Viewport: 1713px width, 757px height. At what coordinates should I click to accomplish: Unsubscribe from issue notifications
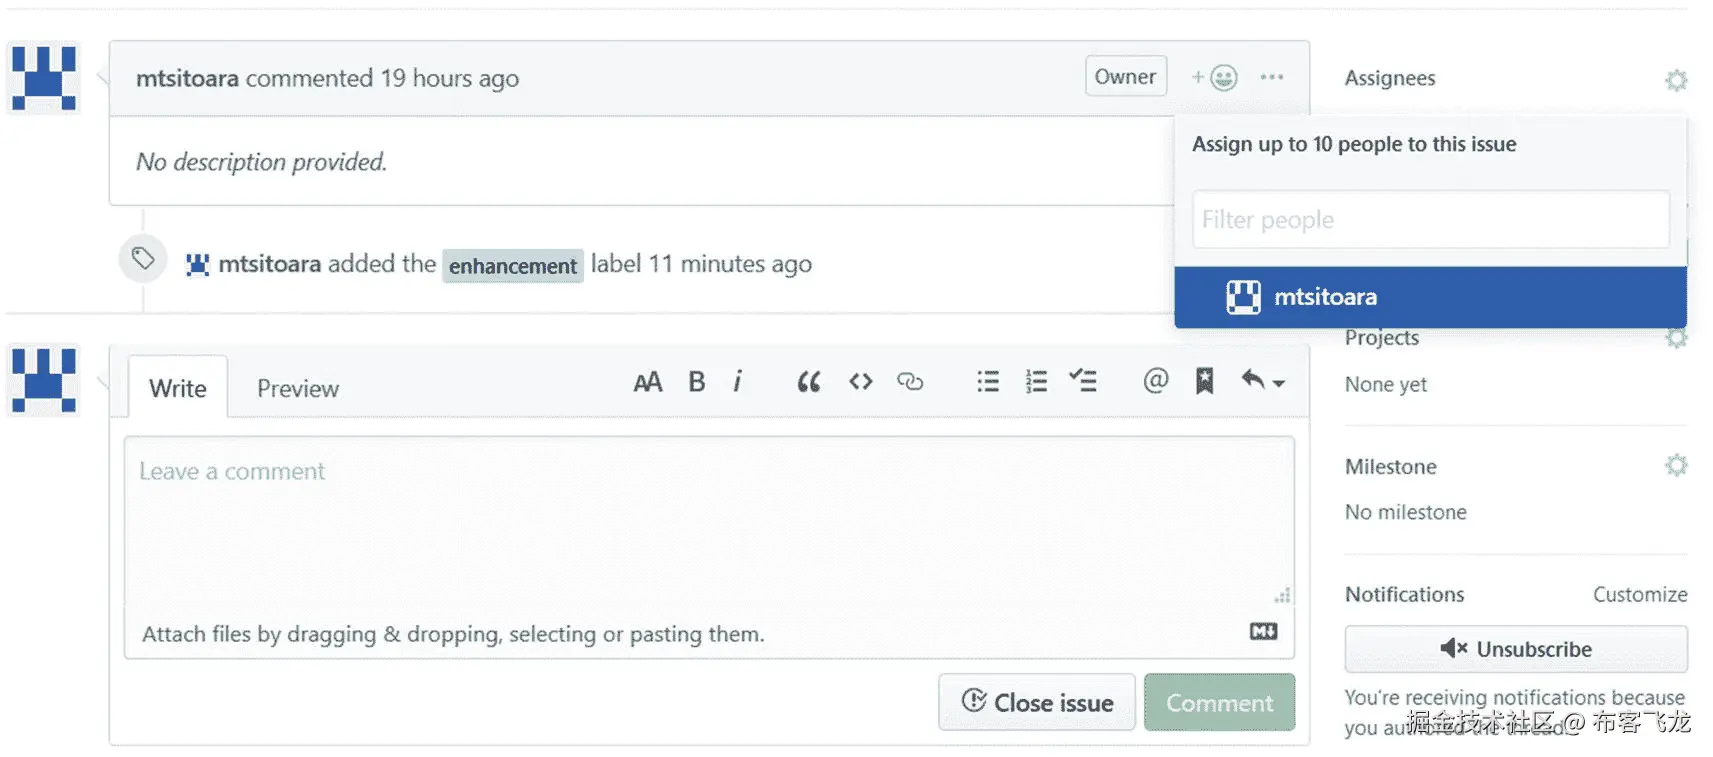1515,649
